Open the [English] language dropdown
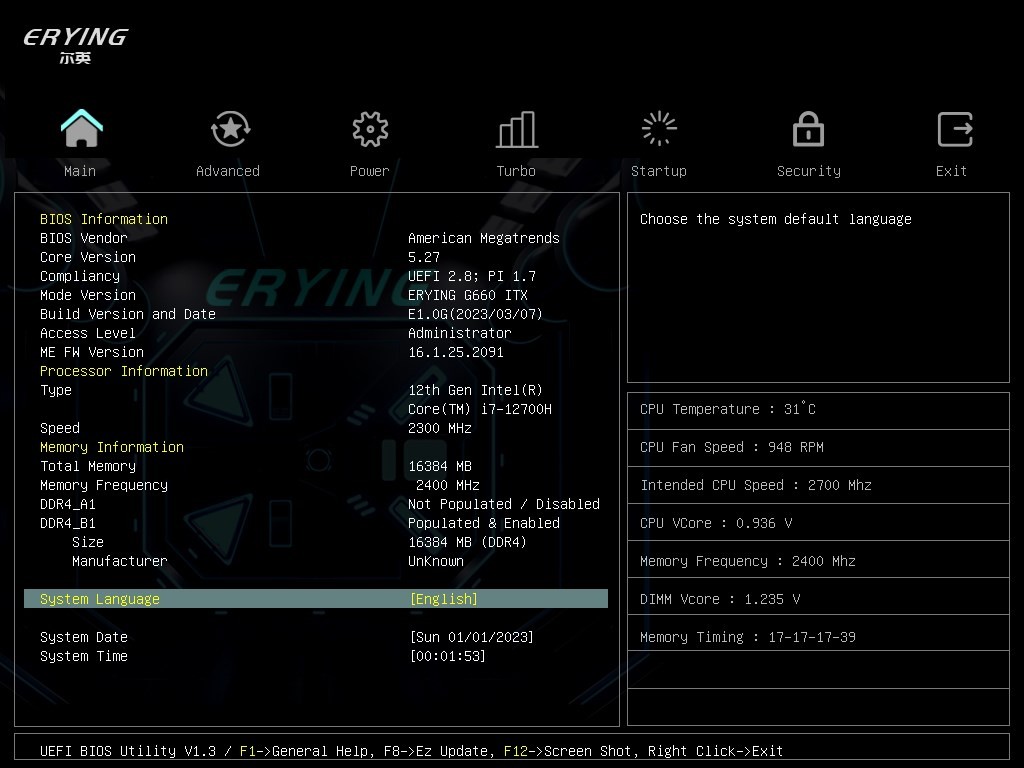 click(444, 599)
